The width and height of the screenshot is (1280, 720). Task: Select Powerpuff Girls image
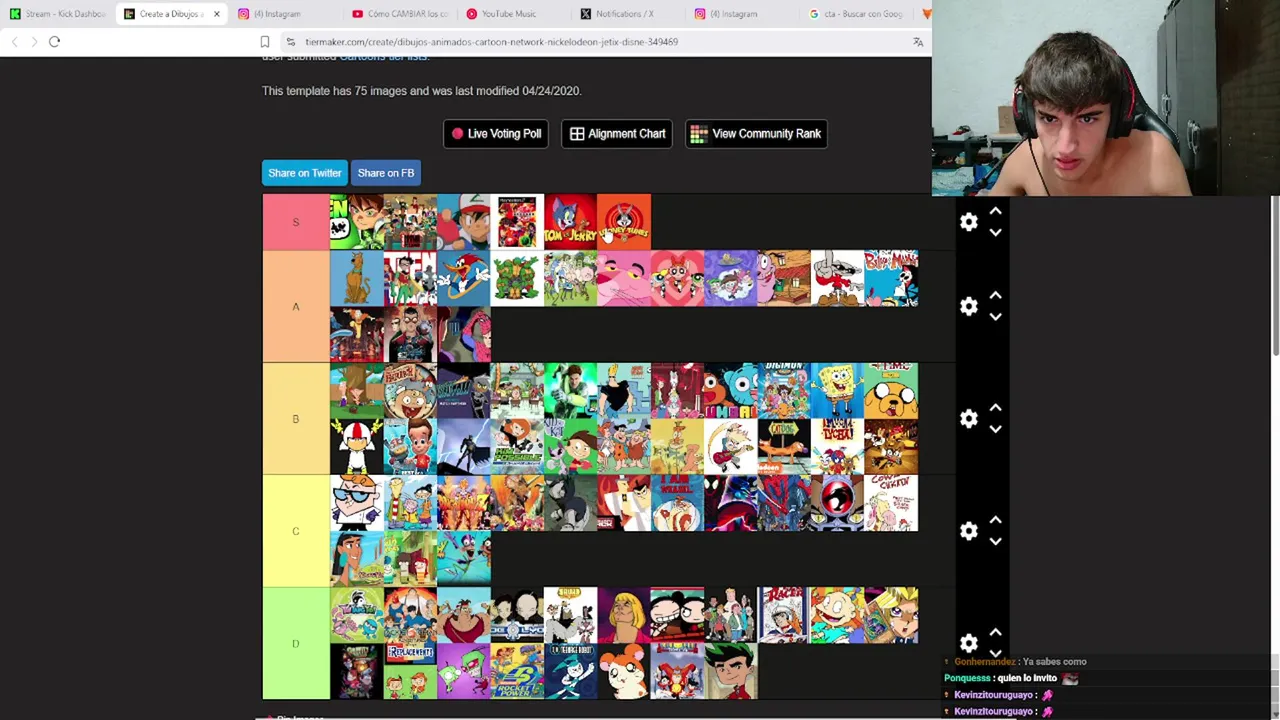[677, 278]
